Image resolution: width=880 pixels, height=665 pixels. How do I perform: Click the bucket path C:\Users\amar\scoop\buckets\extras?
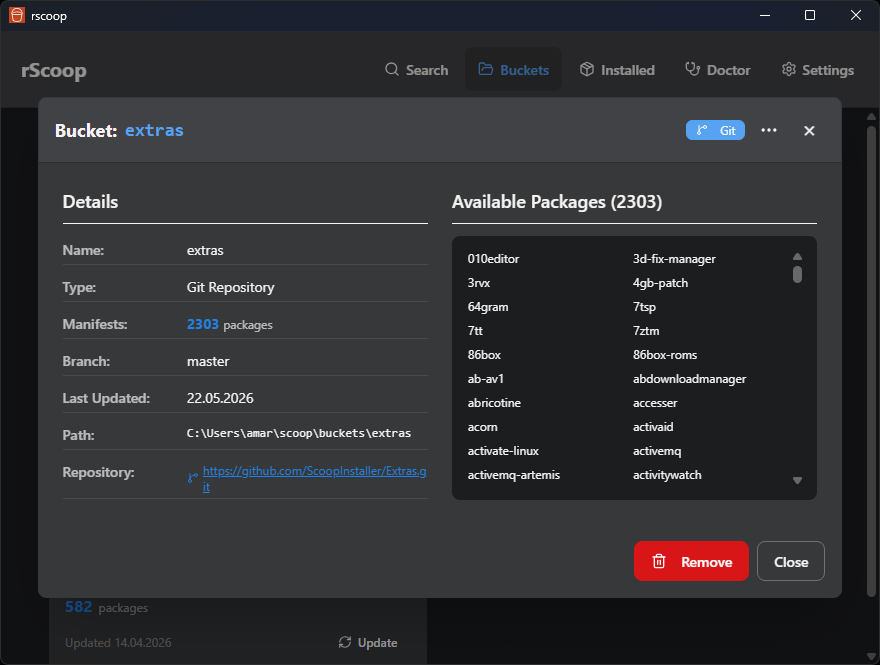pyautogui.click(x=299, y=433)
